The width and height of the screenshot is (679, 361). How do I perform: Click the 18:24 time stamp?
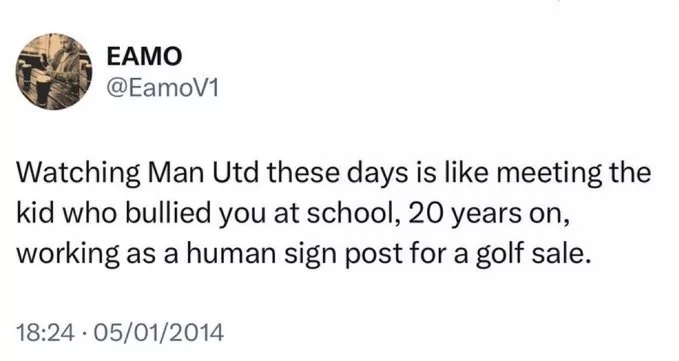tap(45, 333)
